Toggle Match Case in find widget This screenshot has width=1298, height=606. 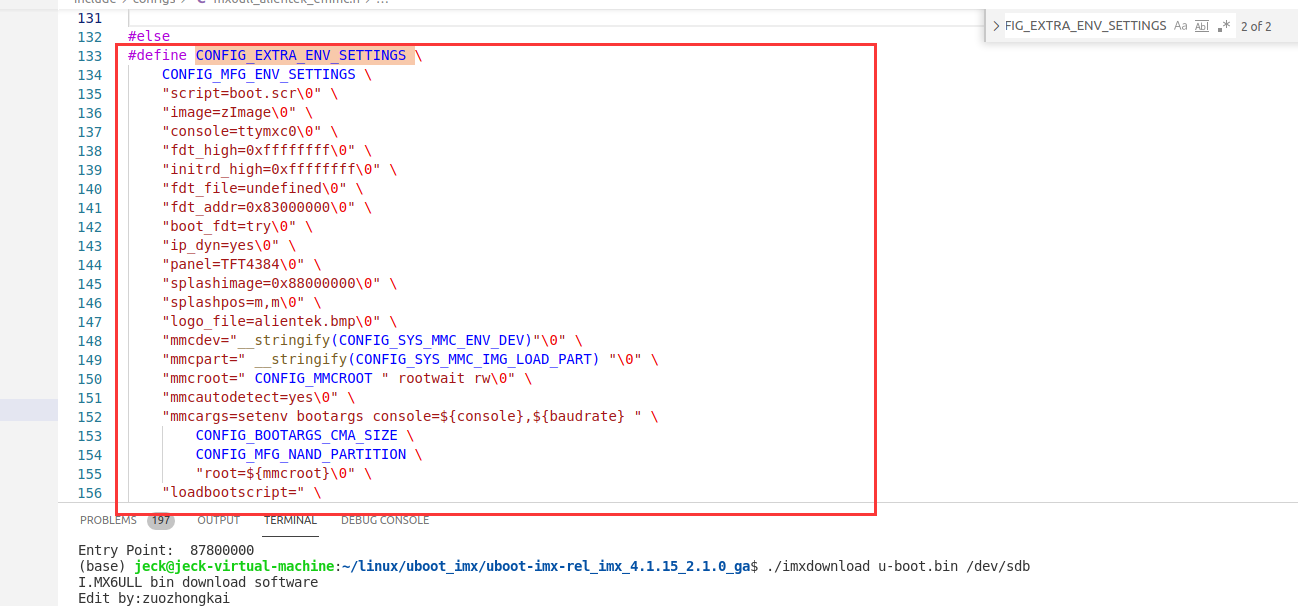(1181, 26)
